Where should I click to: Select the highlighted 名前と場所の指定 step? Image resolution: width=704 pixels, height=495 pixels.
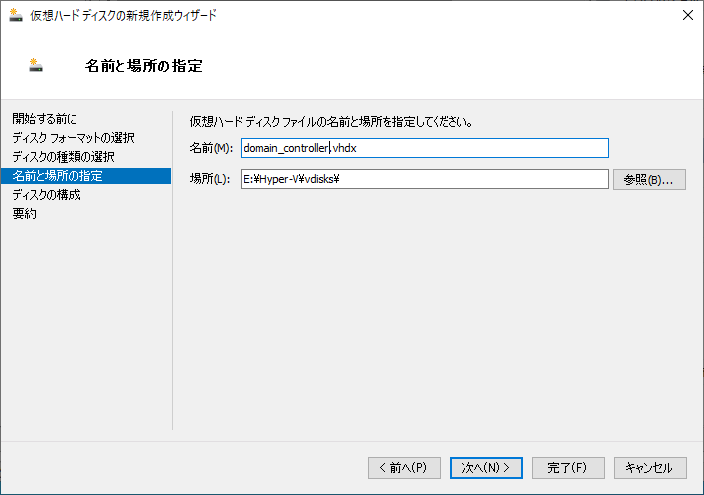86,176
